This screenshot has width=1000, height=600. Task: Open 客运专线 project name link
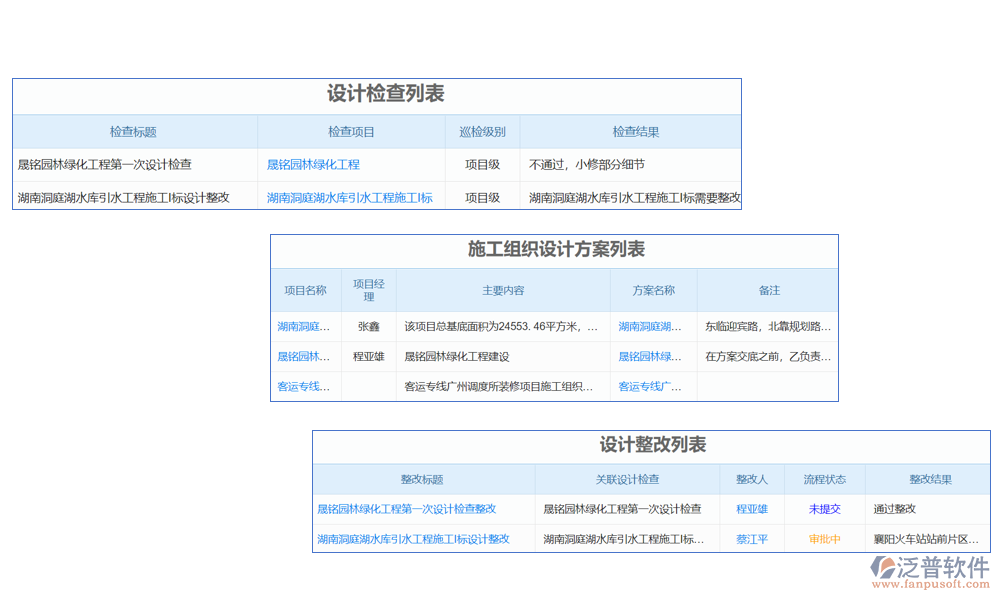[304, 386]
